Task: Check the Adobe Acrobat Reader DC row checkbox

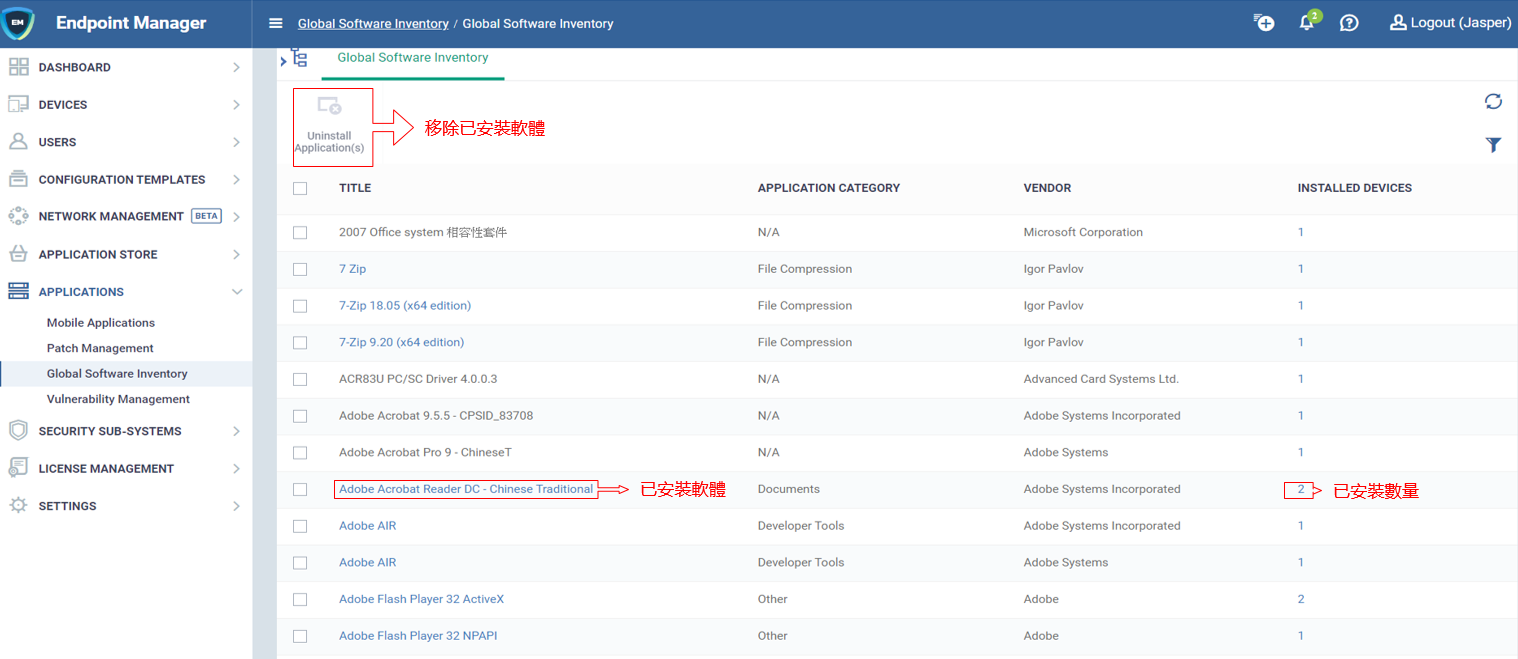Action: 300,489
